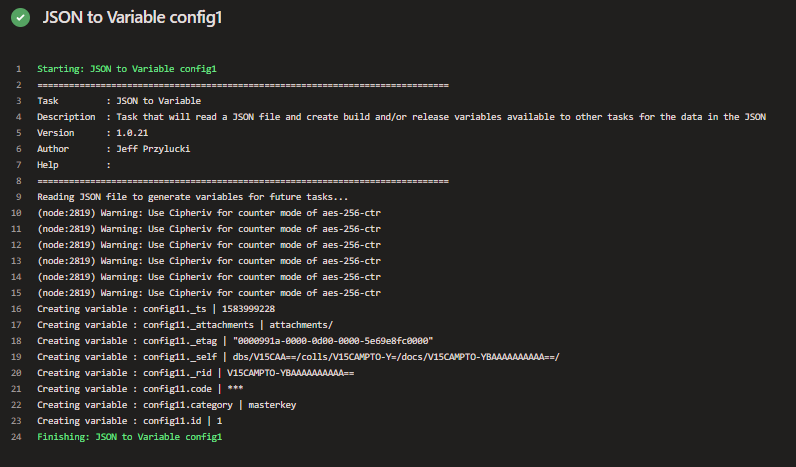Click the Author Jeff Przylucki line
The width and height of the screenshot is (796, 467).
[113, 149]
